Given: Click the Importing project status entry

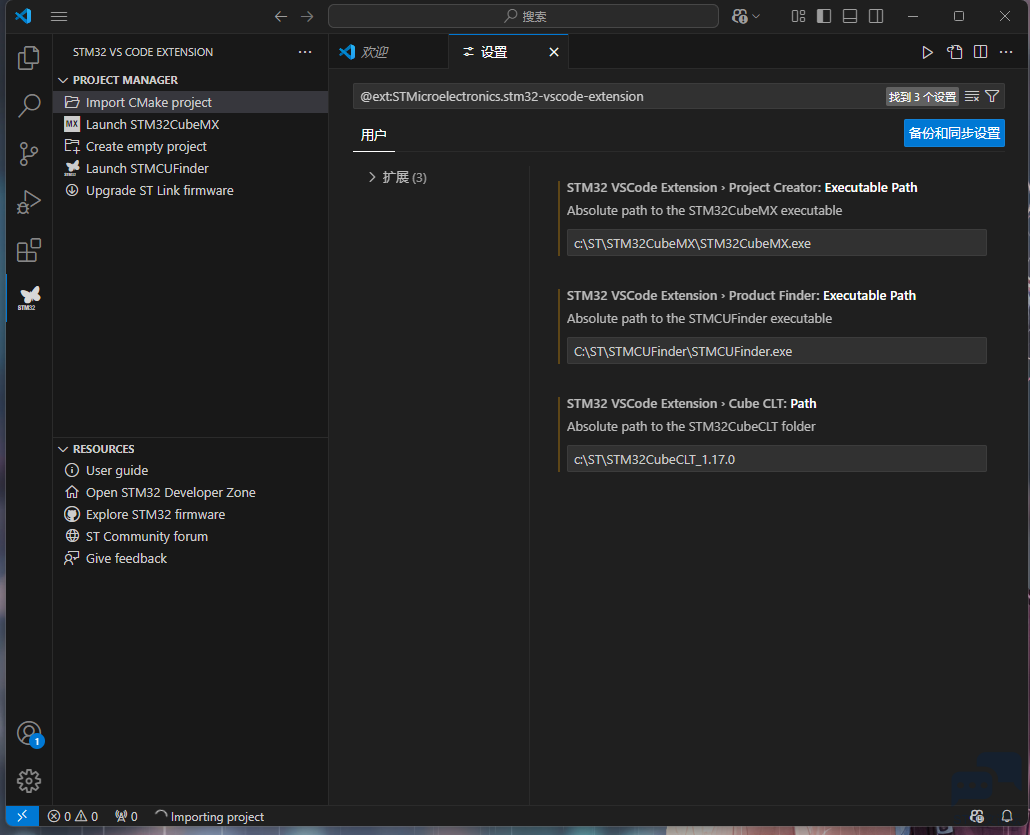Looking at the screenshot, I should pyautogui.click(x=210, y=816).
